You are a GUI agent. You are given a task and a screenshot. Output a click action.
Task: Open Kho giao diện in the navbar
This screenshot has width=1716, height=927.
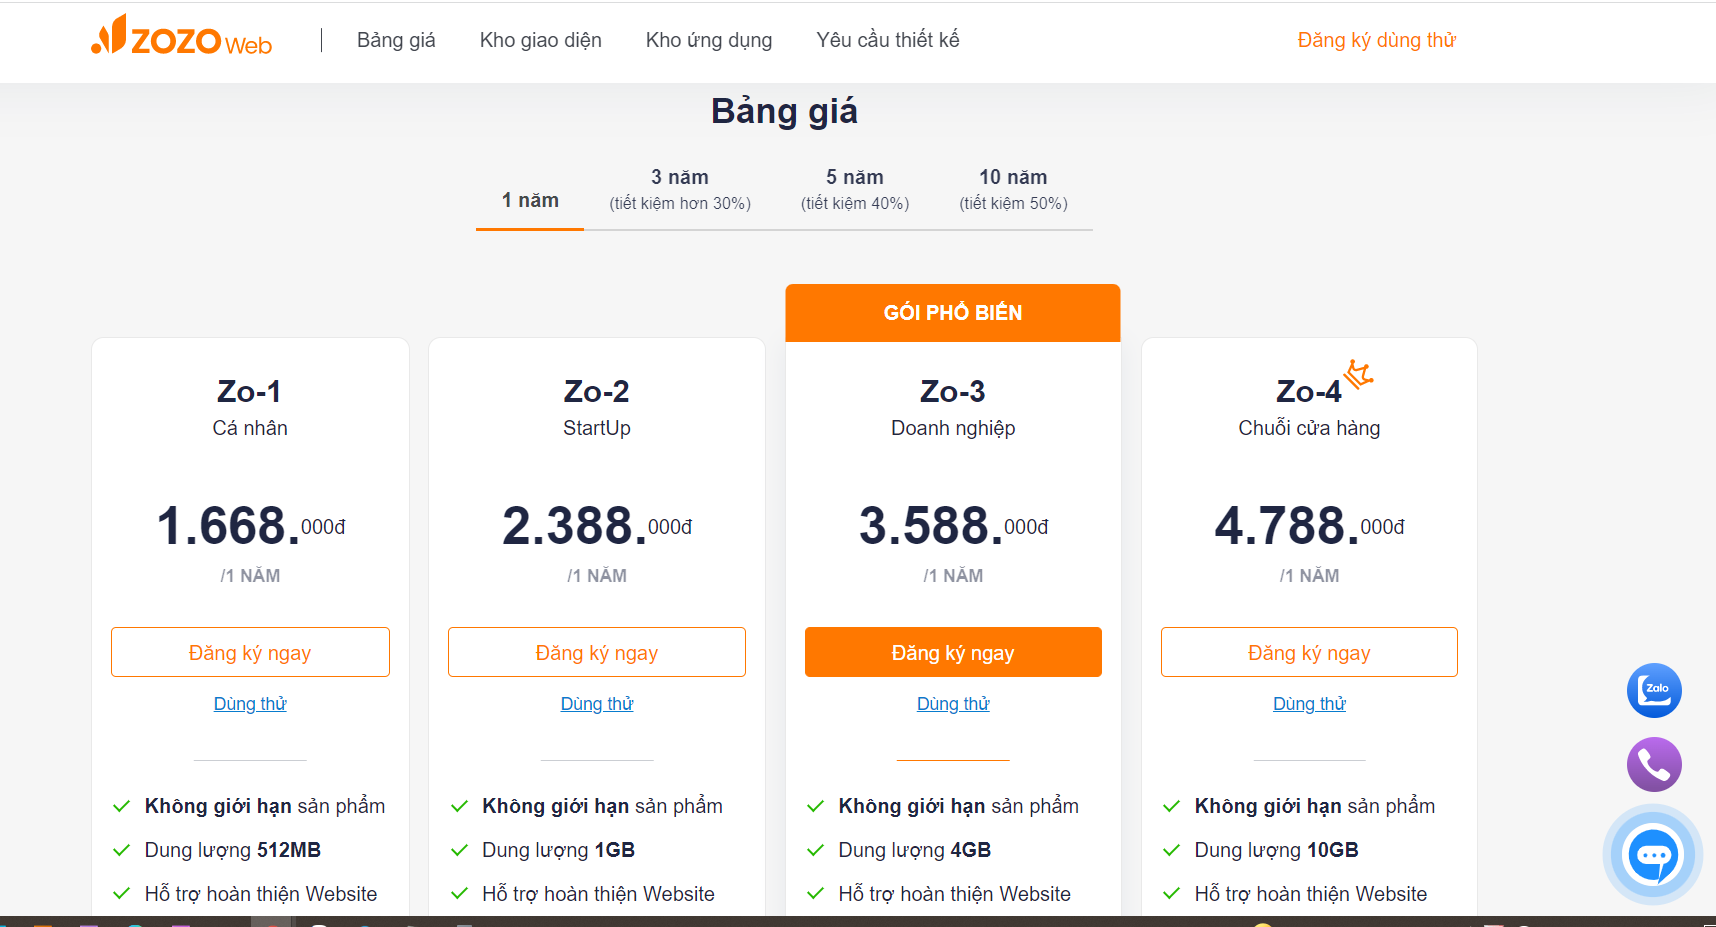[x=541, y=40]
